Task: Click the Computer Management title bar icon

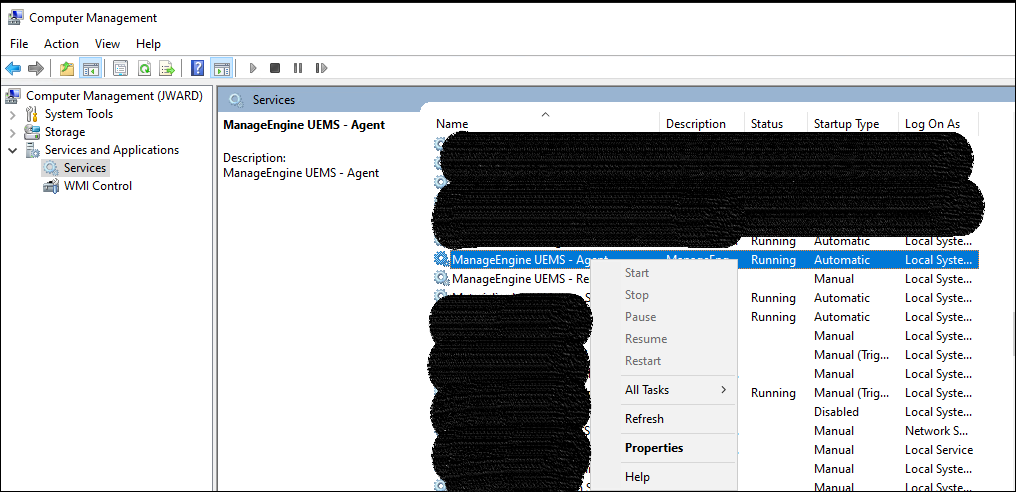Action: 16,18
